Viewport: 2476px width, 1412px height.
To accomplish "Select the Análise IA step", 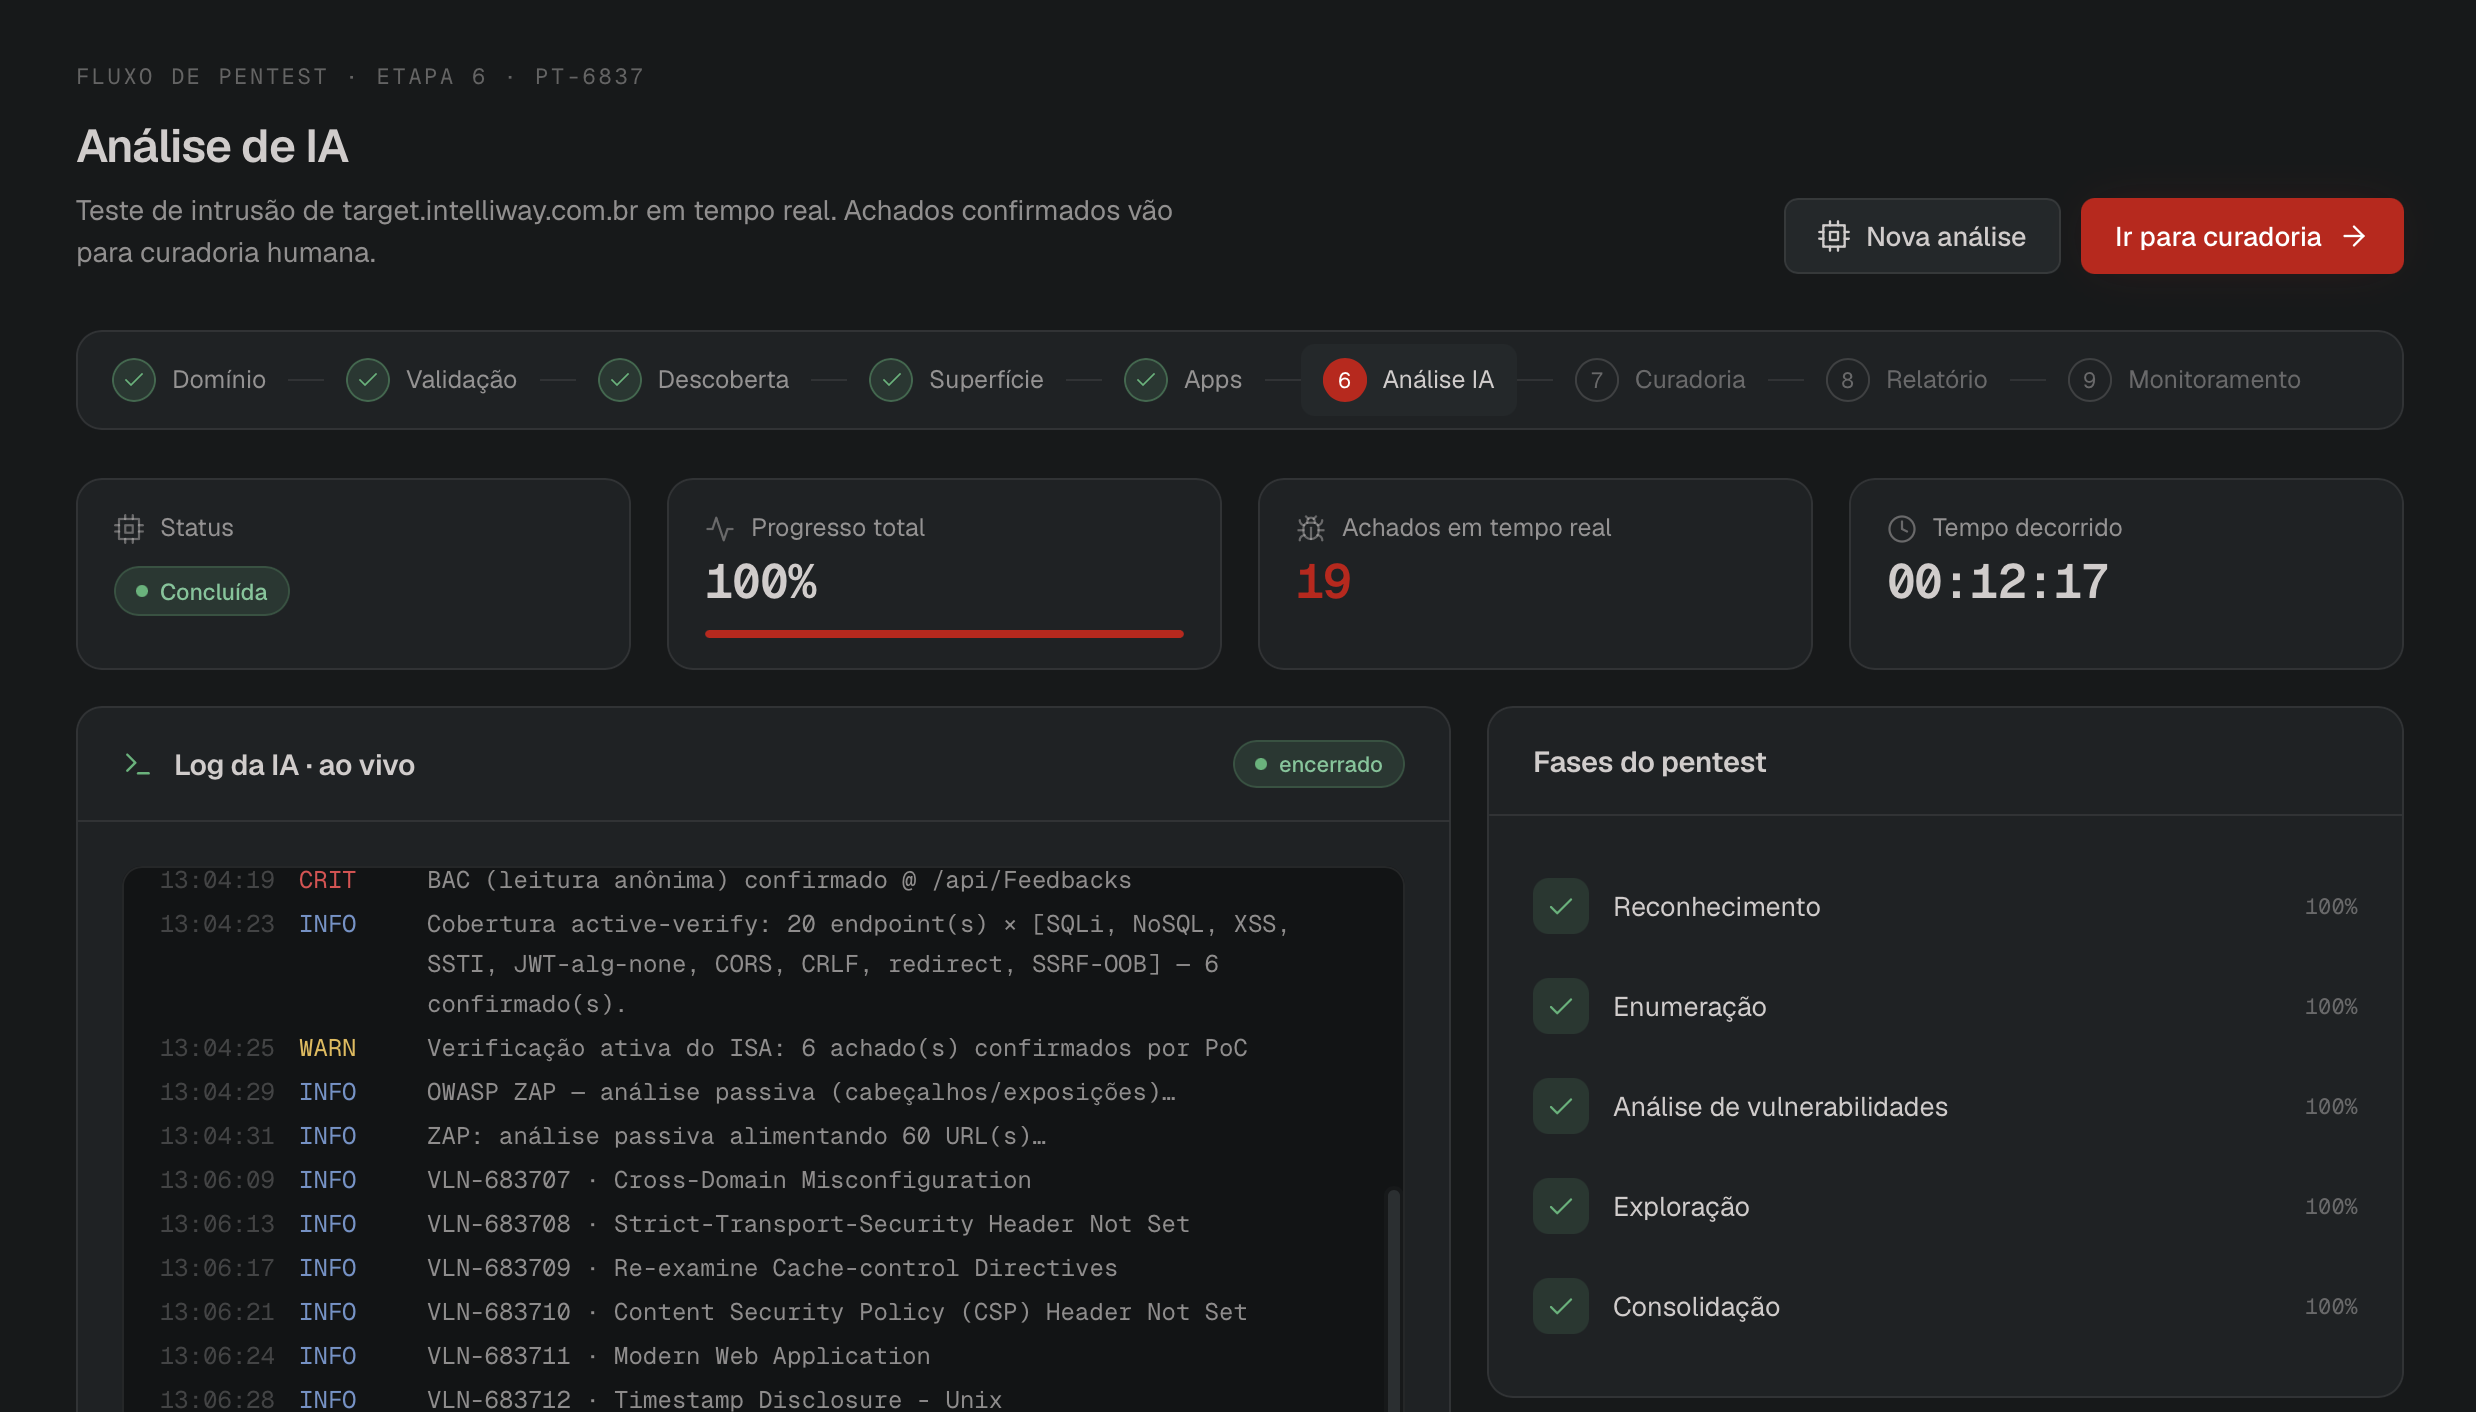I will tap(1409, 380).
